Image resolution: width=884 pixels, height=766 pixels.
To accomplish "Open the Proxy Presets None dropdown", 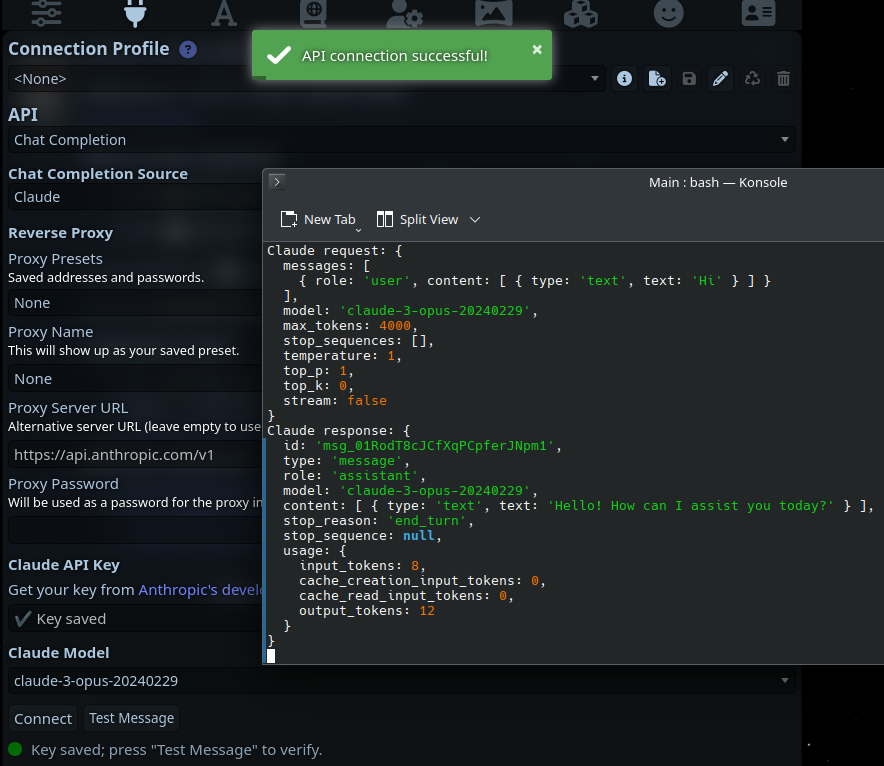I will click(x=135, y=303).
